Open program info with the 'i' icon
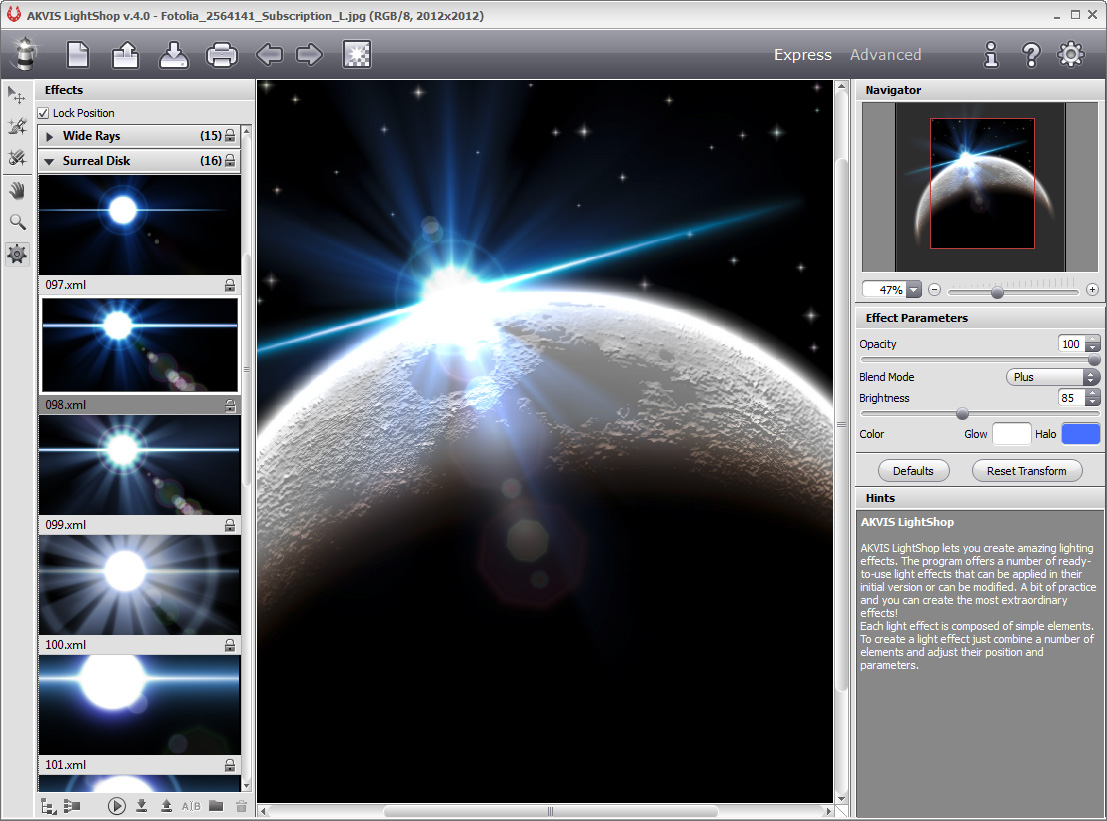 point(991,54)
